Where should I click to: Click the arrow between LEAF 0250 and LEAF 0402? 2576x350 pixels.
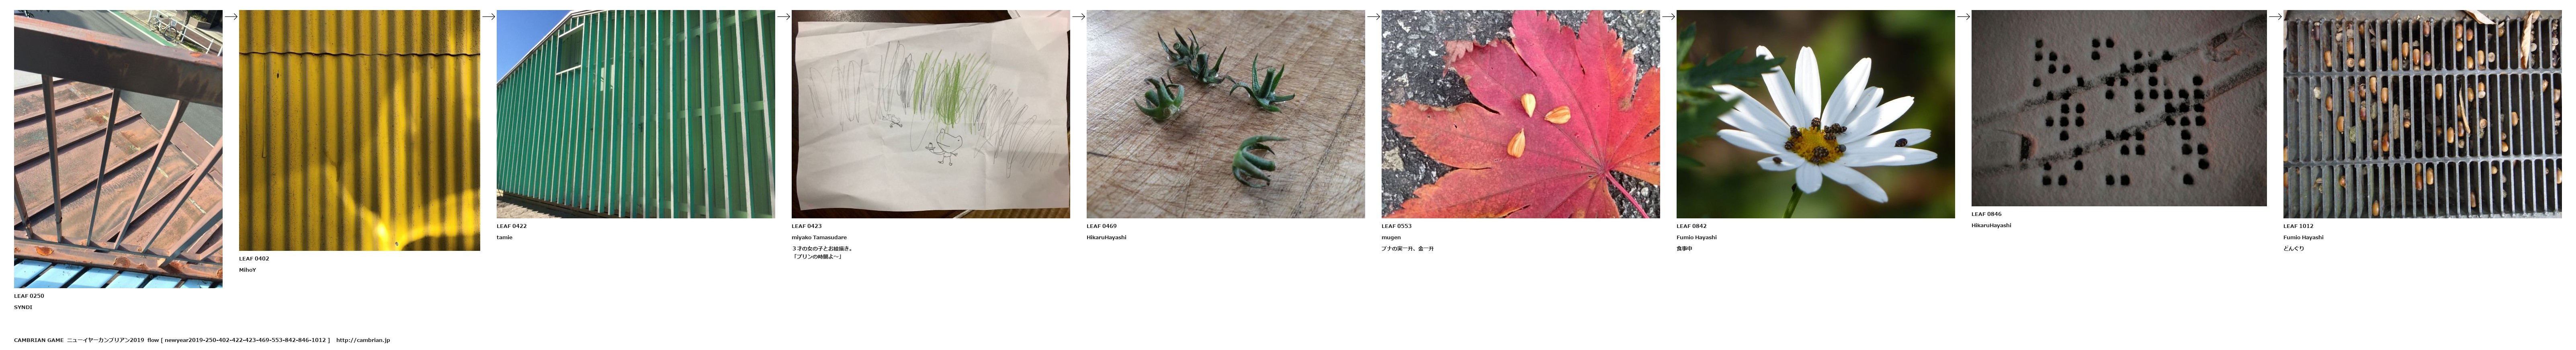point(231,16)
